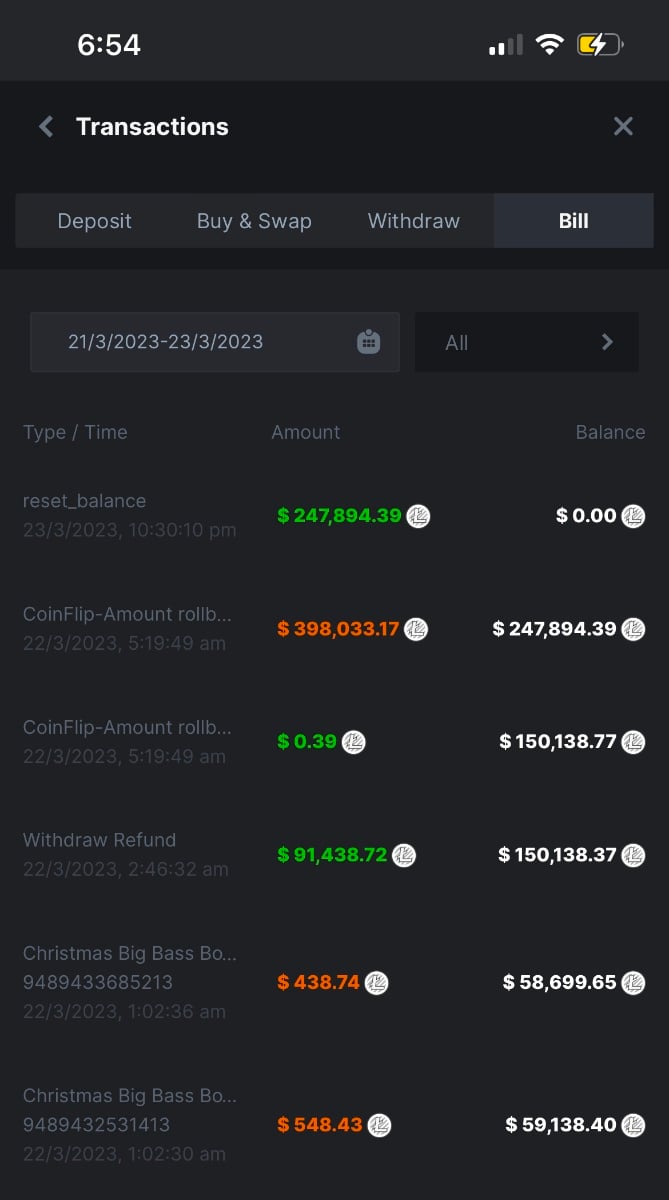Viewport: 669px width, 1200px height.
Task: Click coin icon beside $0.39 amount
Action: (354, 742)
